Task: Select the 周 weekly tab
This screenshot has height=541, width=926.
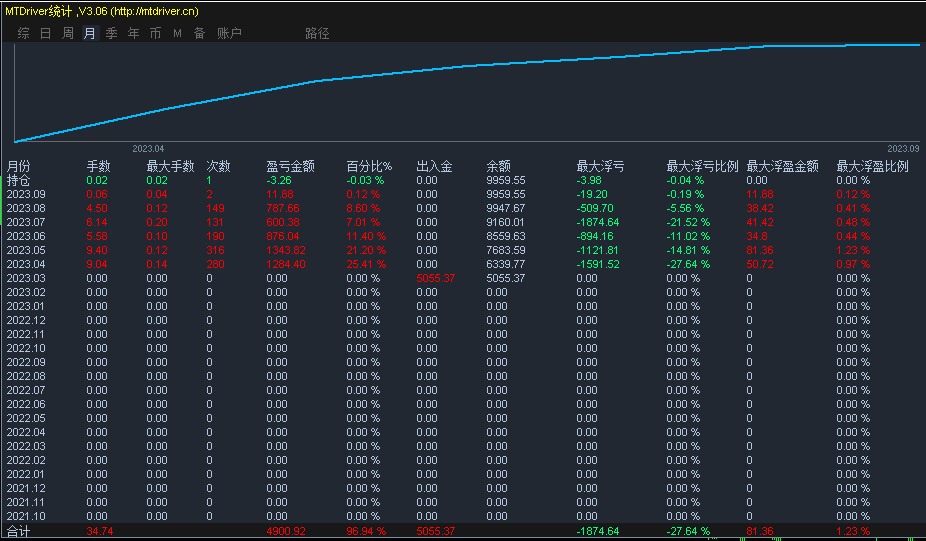Action: click(x=68, y=33)
